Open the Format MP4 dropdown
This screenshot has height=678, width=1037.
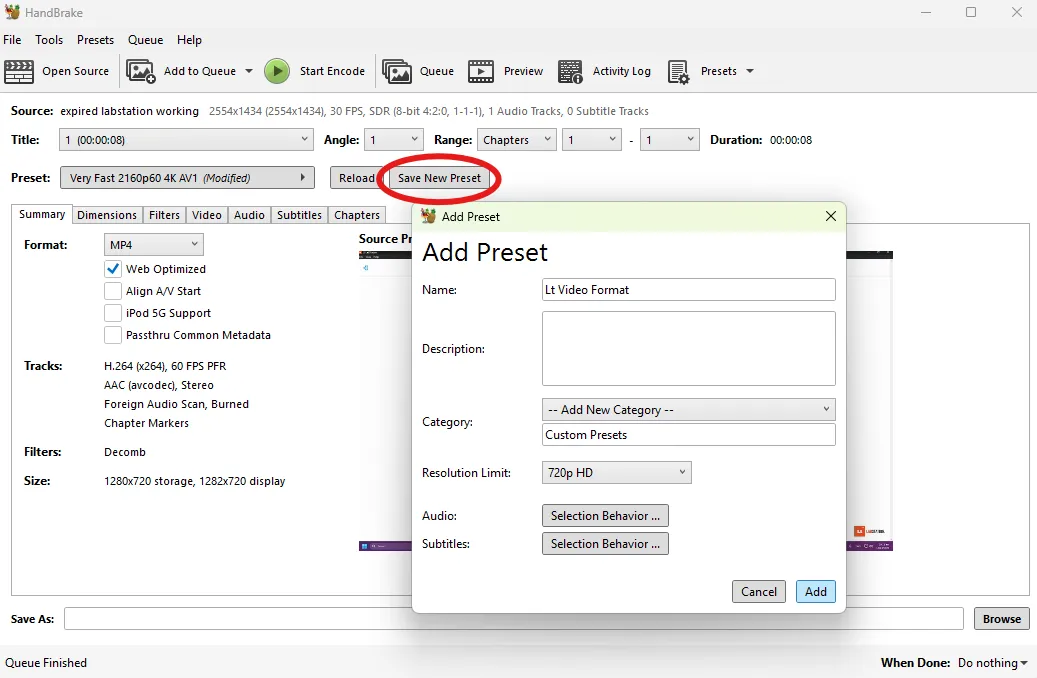153,245
